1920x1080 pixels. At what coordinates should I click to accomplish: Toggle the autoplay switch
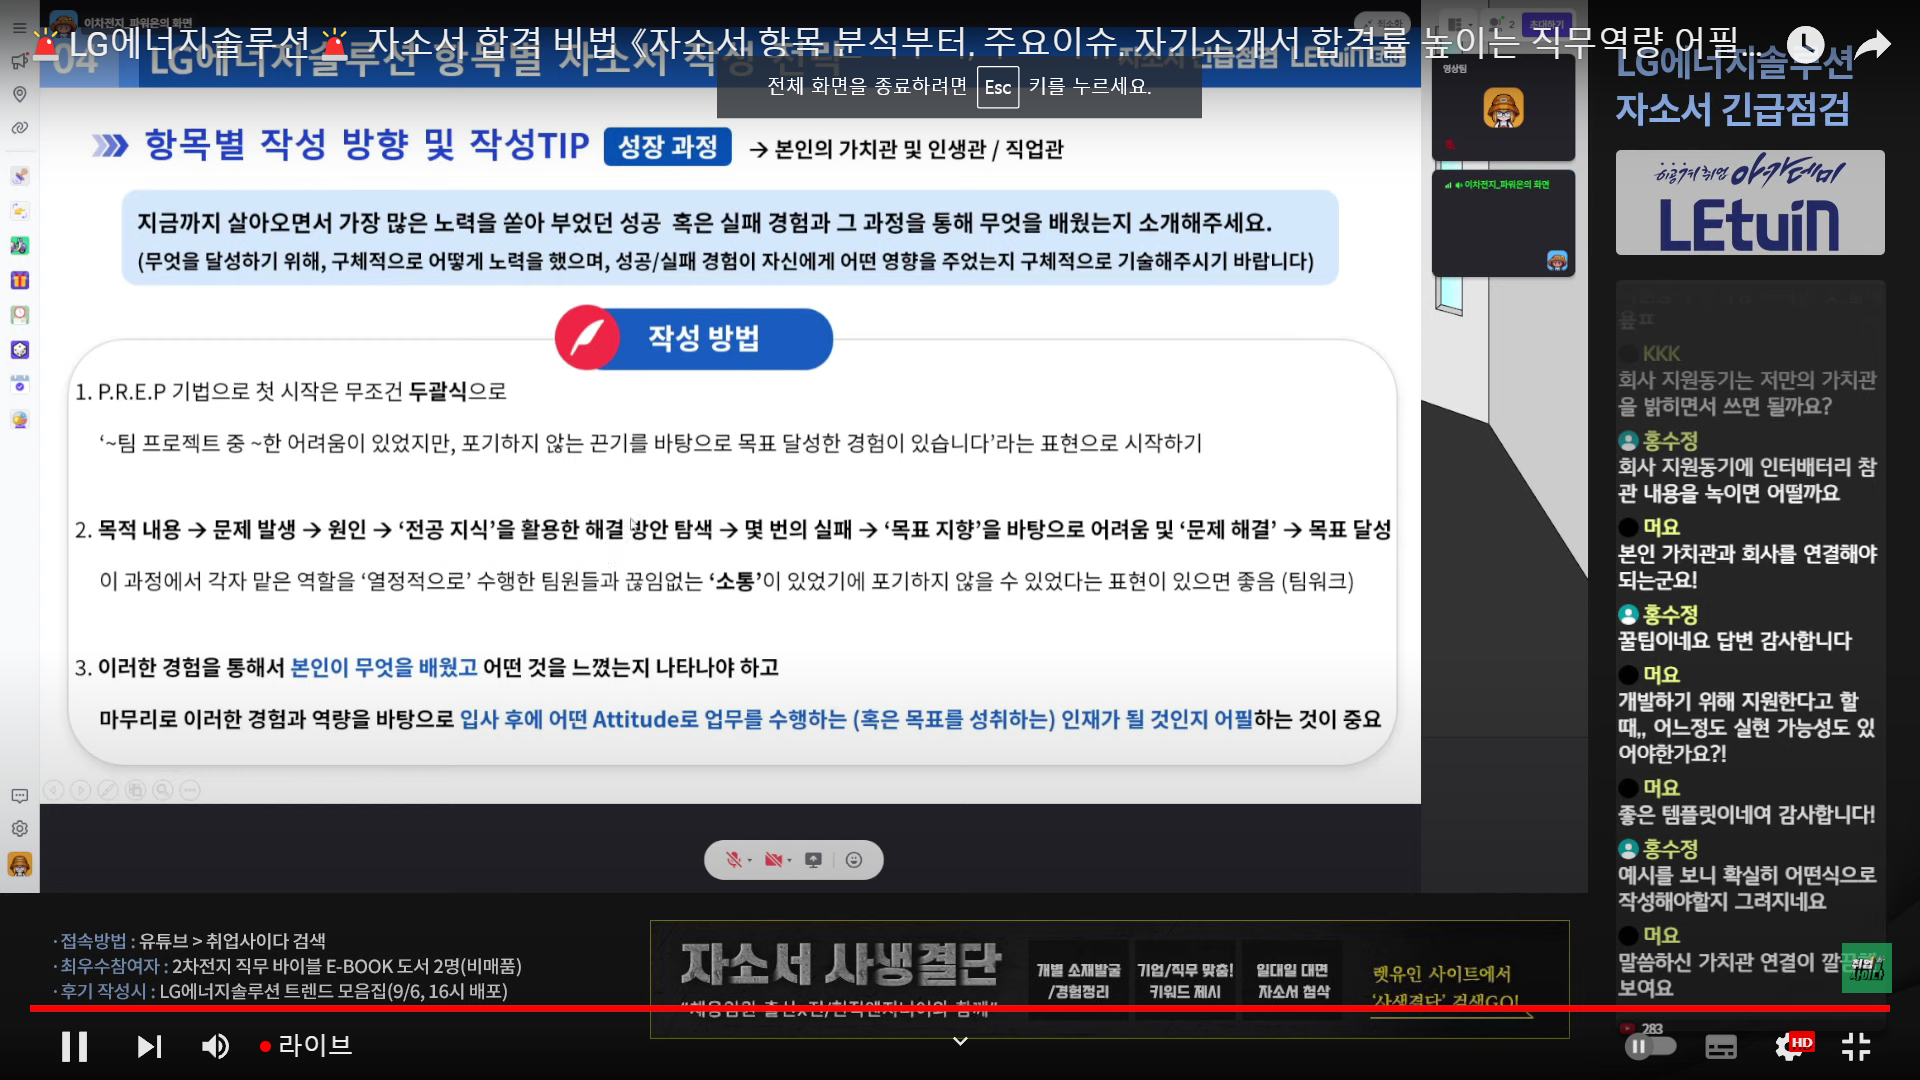click(1650, 1046)
